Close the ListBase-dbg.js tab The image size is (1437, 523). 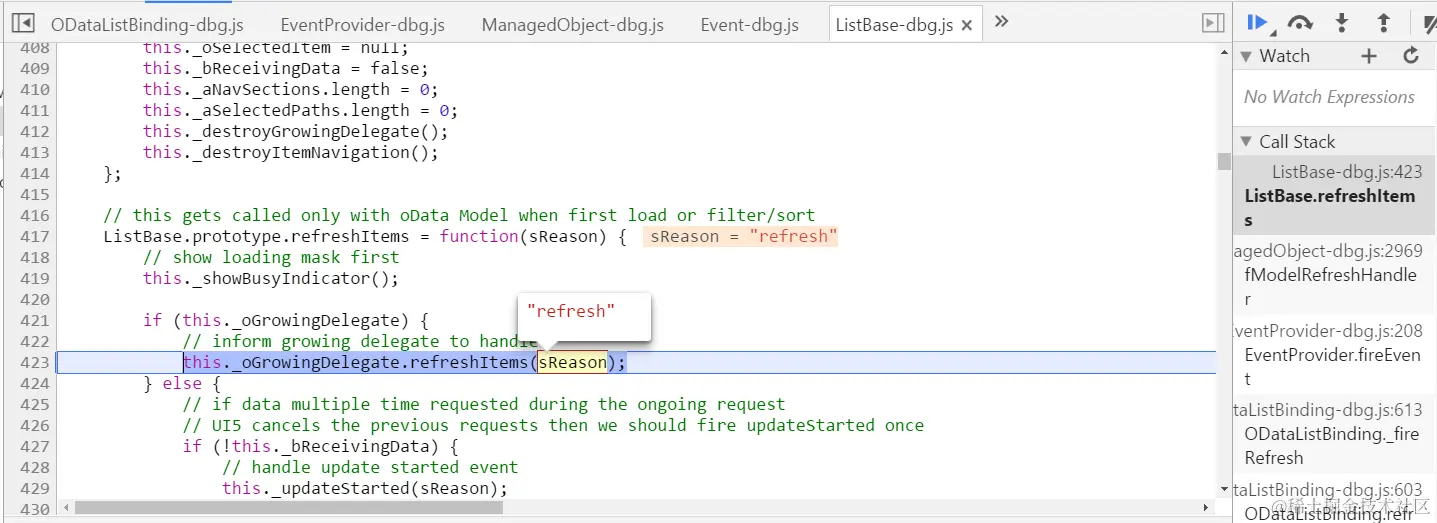967,26
